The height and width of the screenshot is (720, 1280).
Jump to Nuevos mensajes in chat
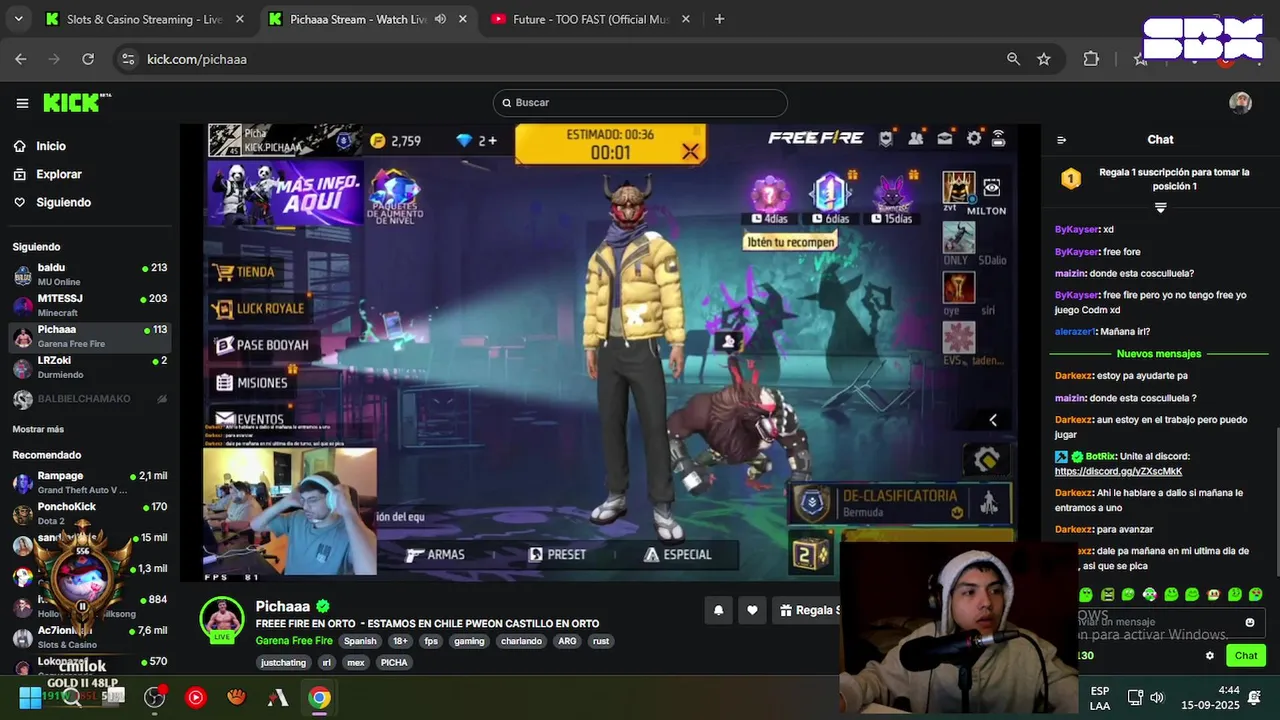pyautogui.click(x=1159, y=354)
